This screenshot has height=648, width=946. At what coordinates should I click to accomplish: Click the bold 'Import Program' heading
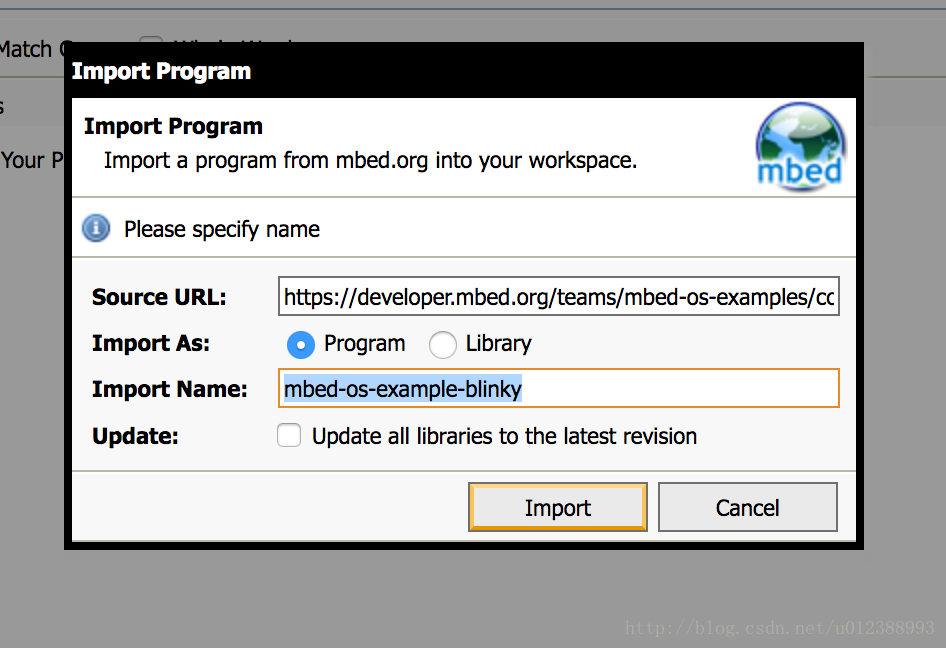tap(174, 126)
